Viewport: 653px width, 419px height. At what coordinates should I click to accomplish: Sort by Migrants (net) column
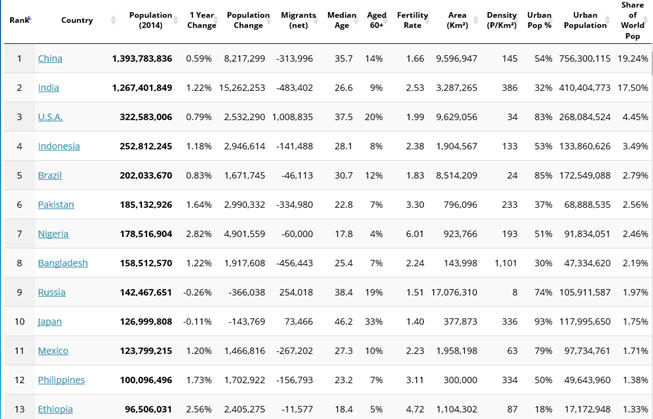298,20
